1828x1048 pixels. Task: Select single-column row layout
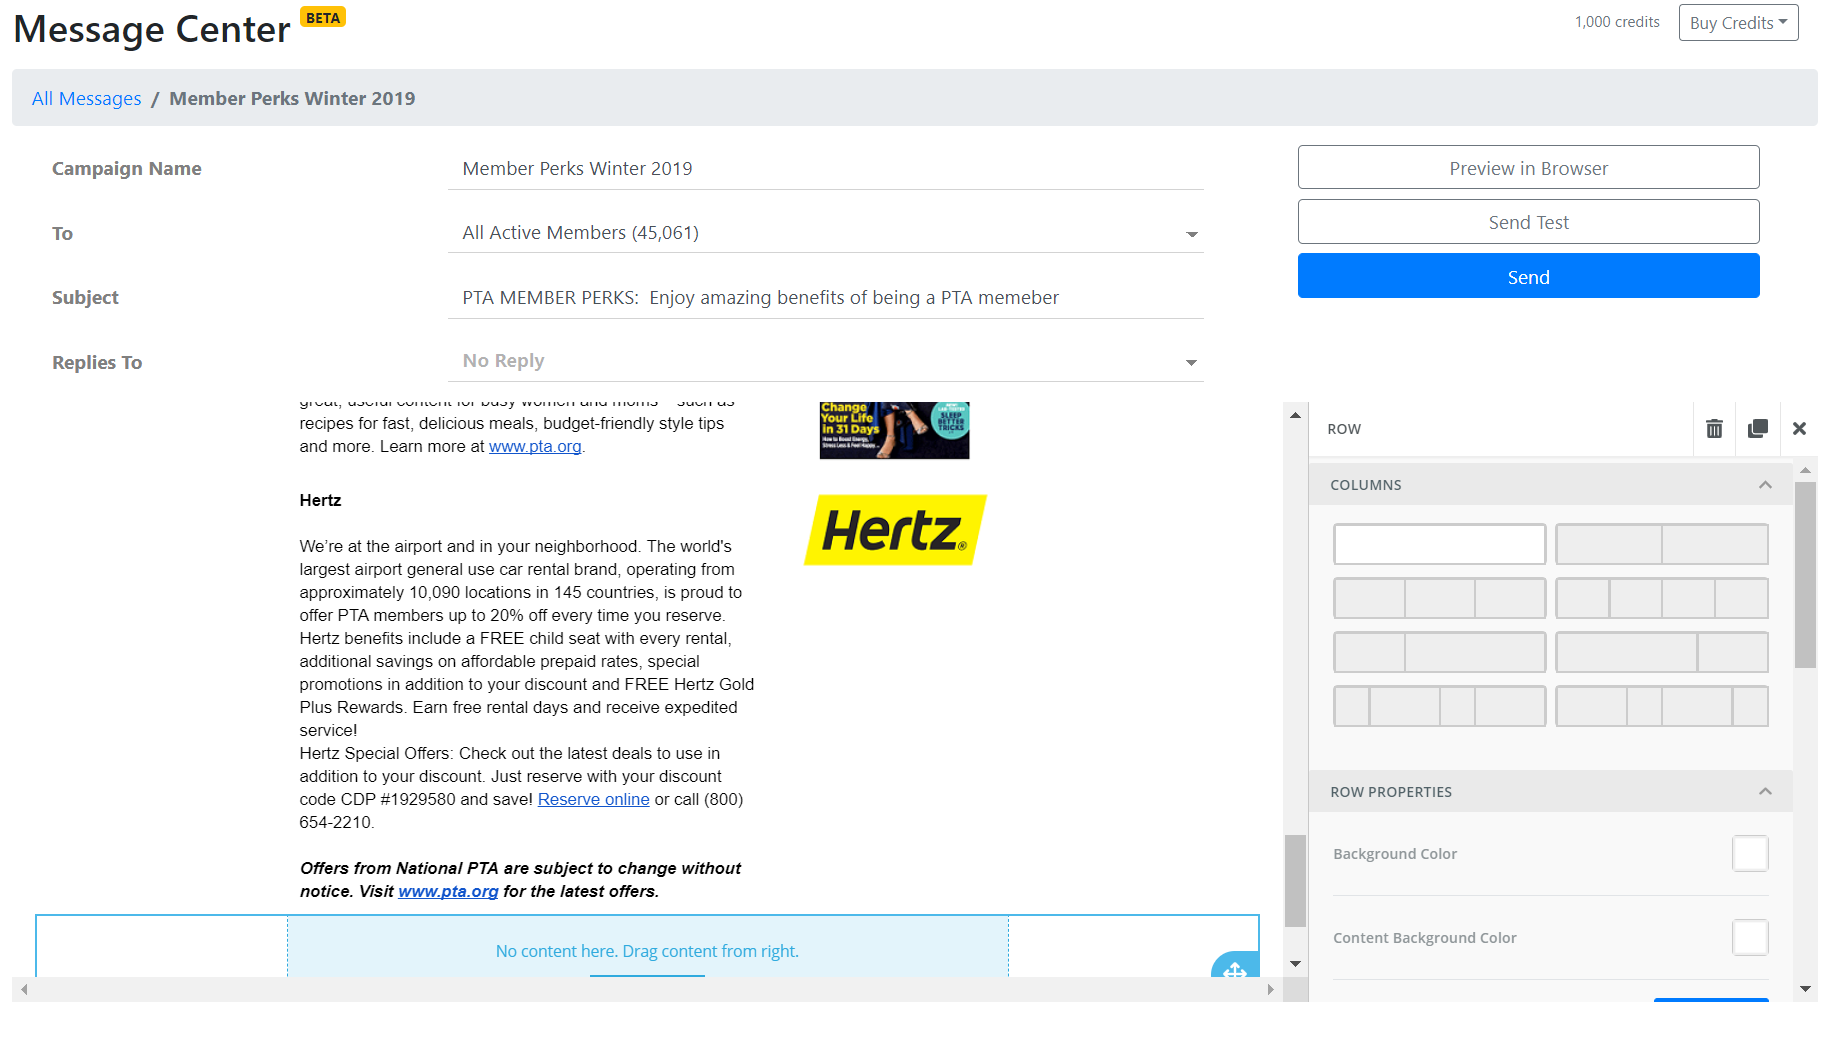(1439, 544)
